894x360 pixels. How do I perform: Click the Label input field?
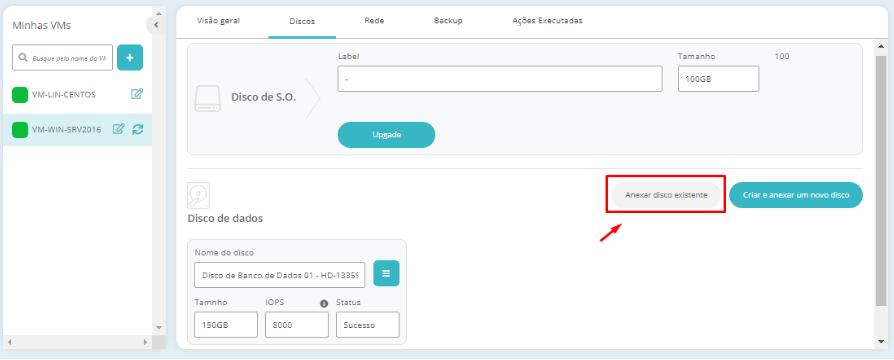500,79
